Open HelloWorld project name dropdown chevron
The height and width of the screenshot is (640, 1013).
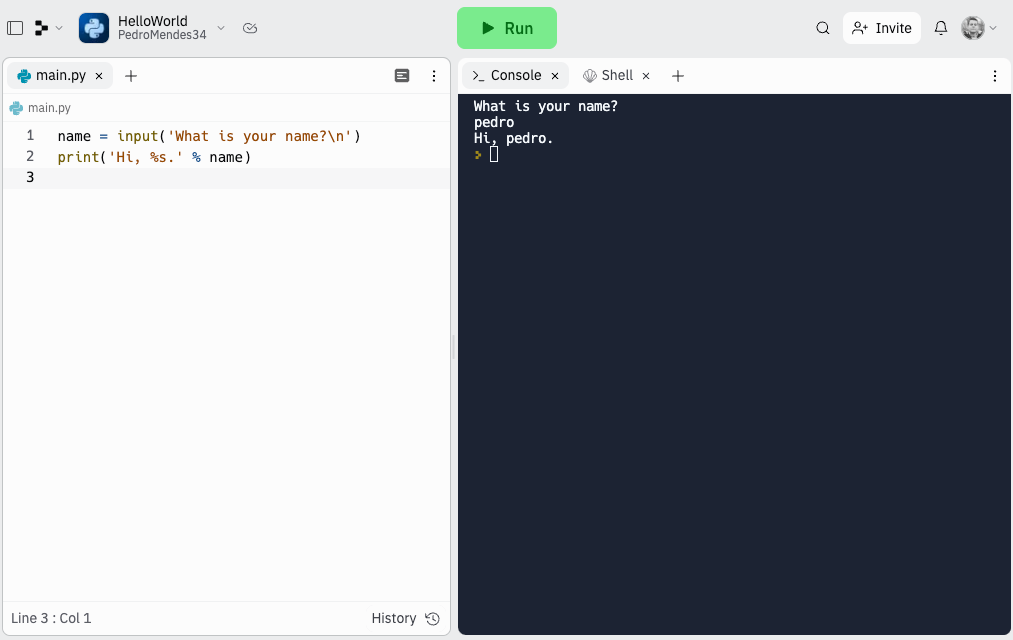[x=221, y=28]
